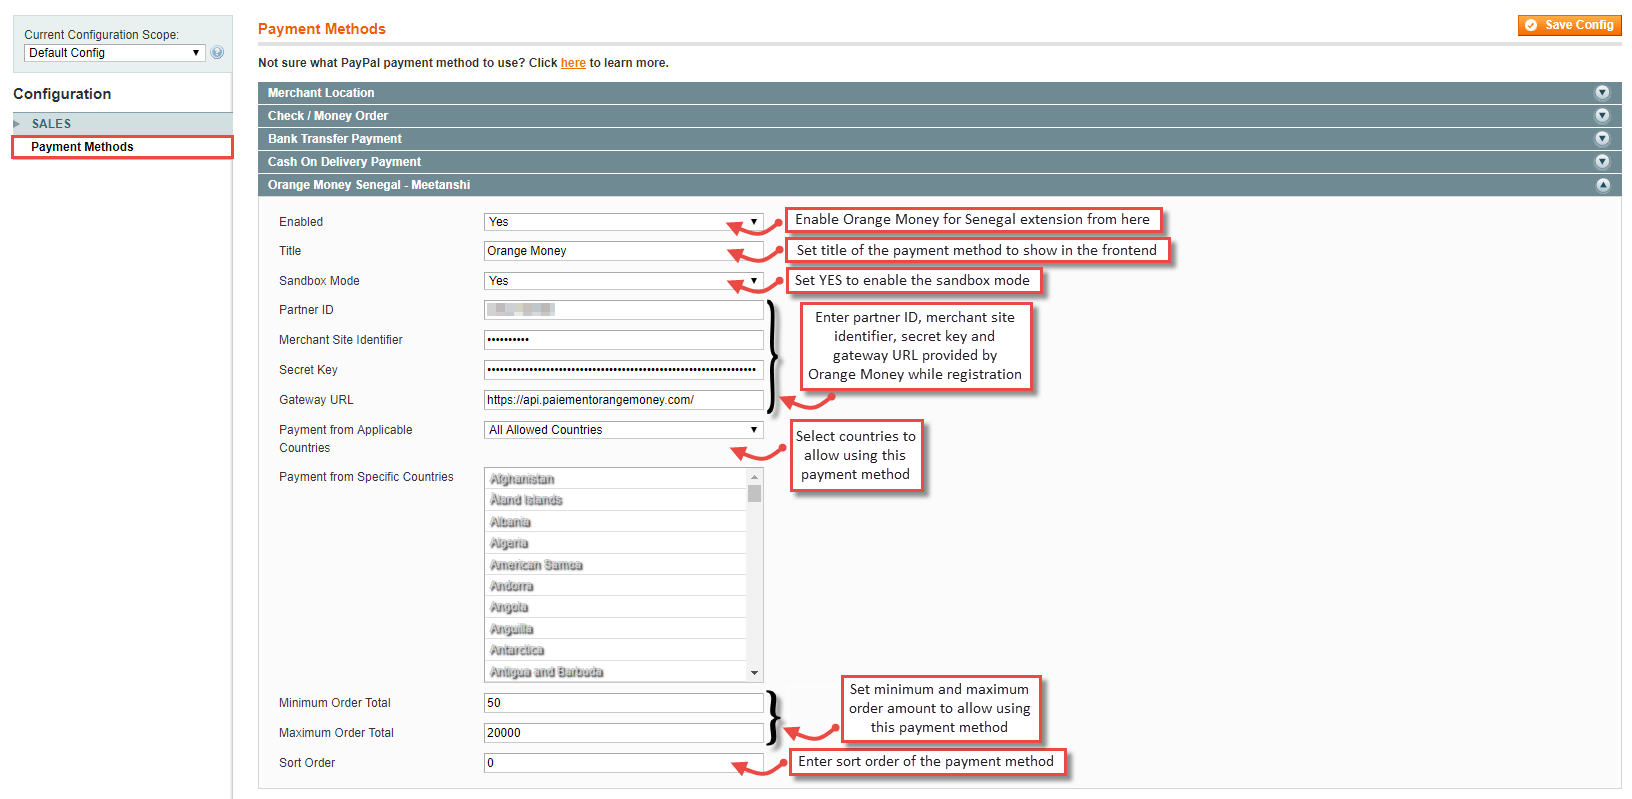Screen dimensions: 1632x799
Task: Click the Secret Key field
Action: click(624, 370)
